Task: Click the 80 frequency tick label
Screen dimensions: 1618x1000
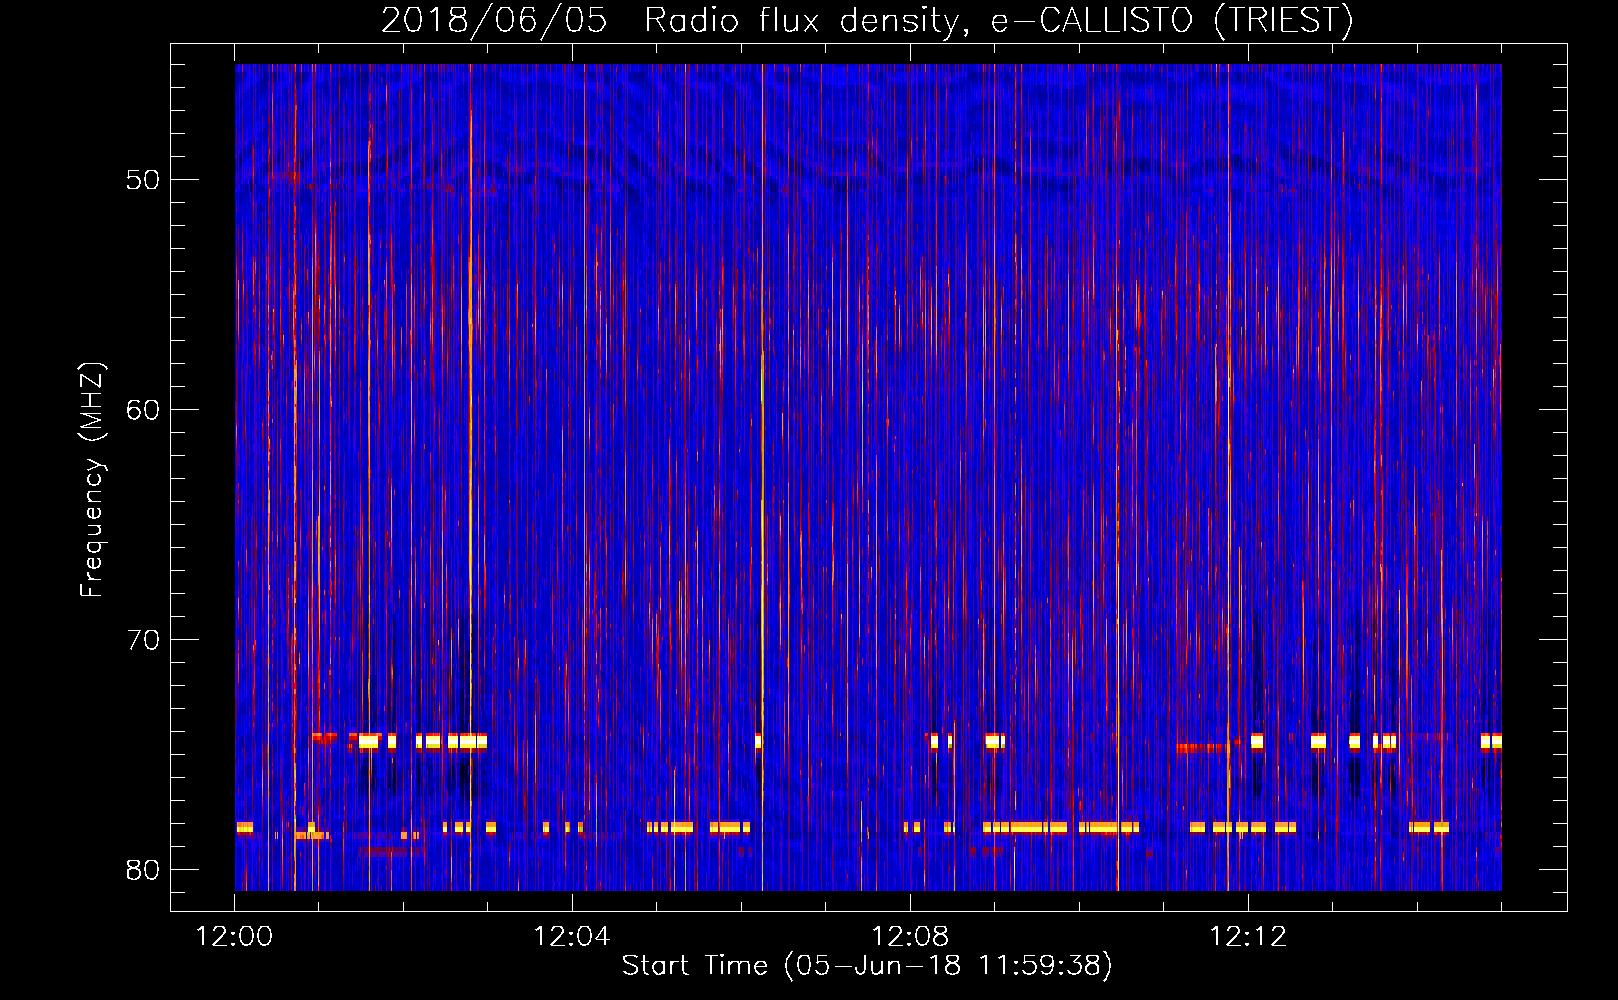Action: 143,870
